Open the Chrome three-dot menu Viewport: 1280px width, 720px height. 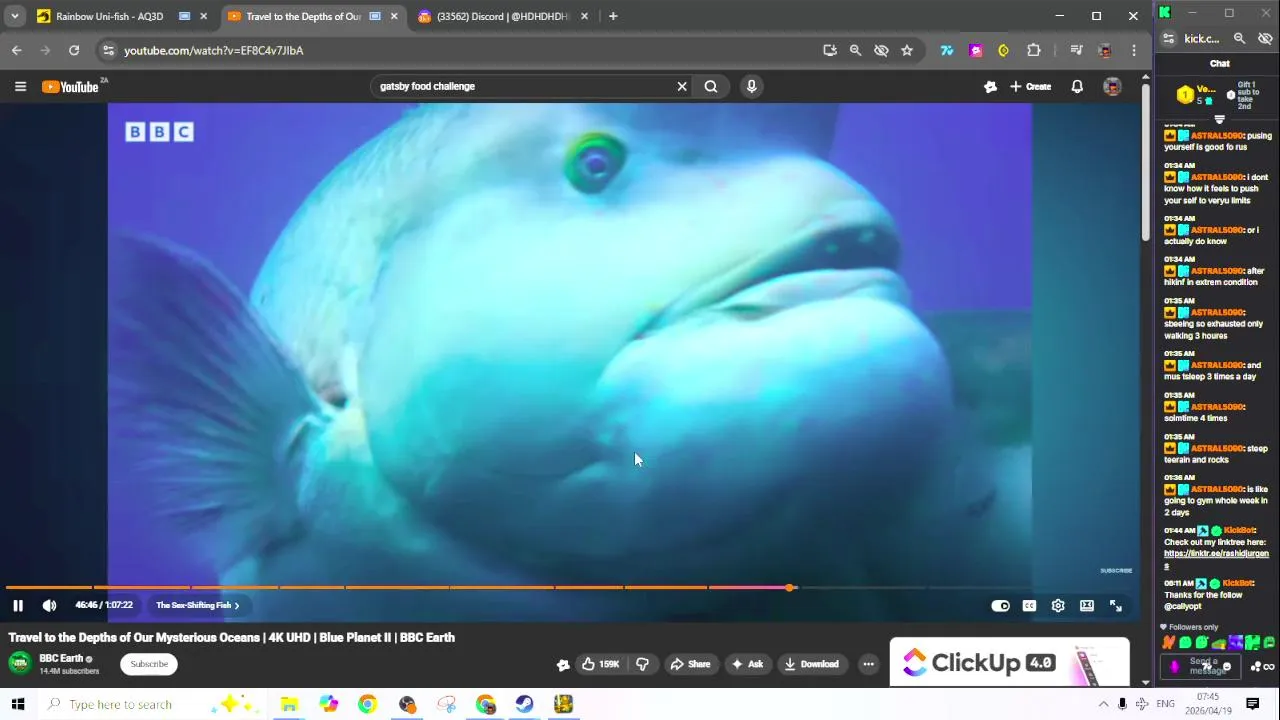point(1133,50)
